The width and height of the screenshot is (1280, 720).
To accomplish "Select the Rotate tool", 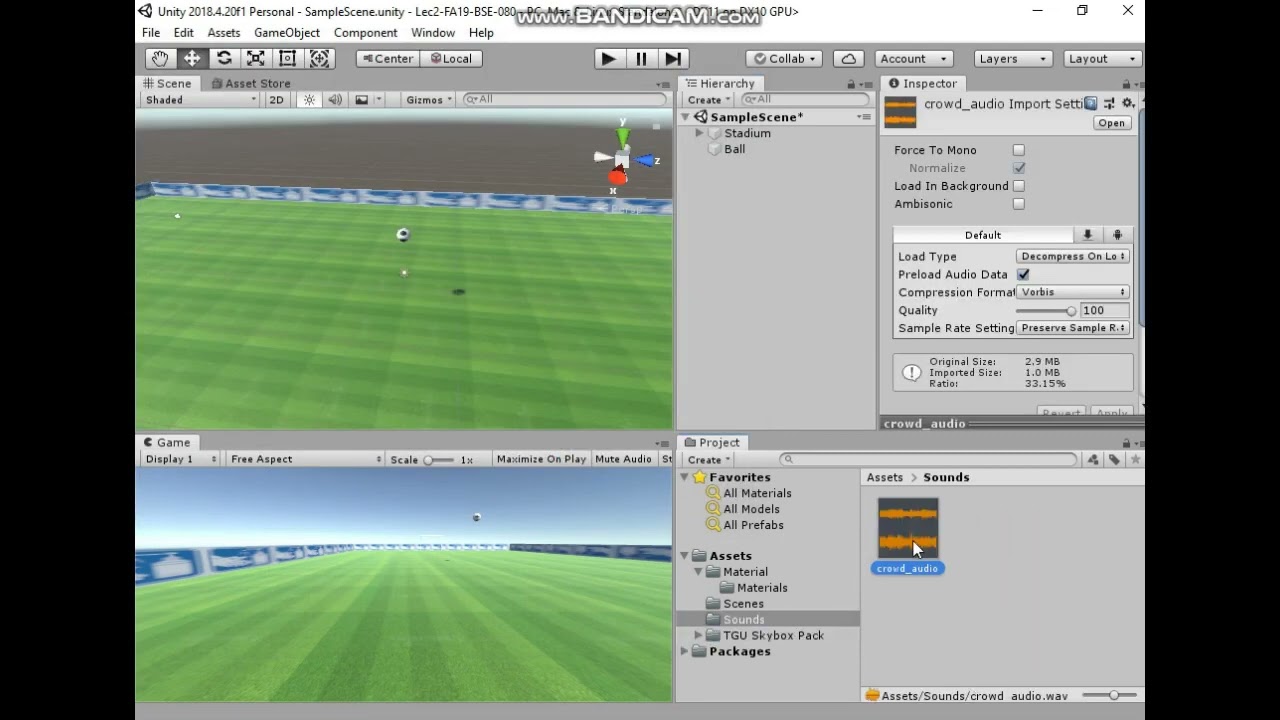I will coord(224,58).
